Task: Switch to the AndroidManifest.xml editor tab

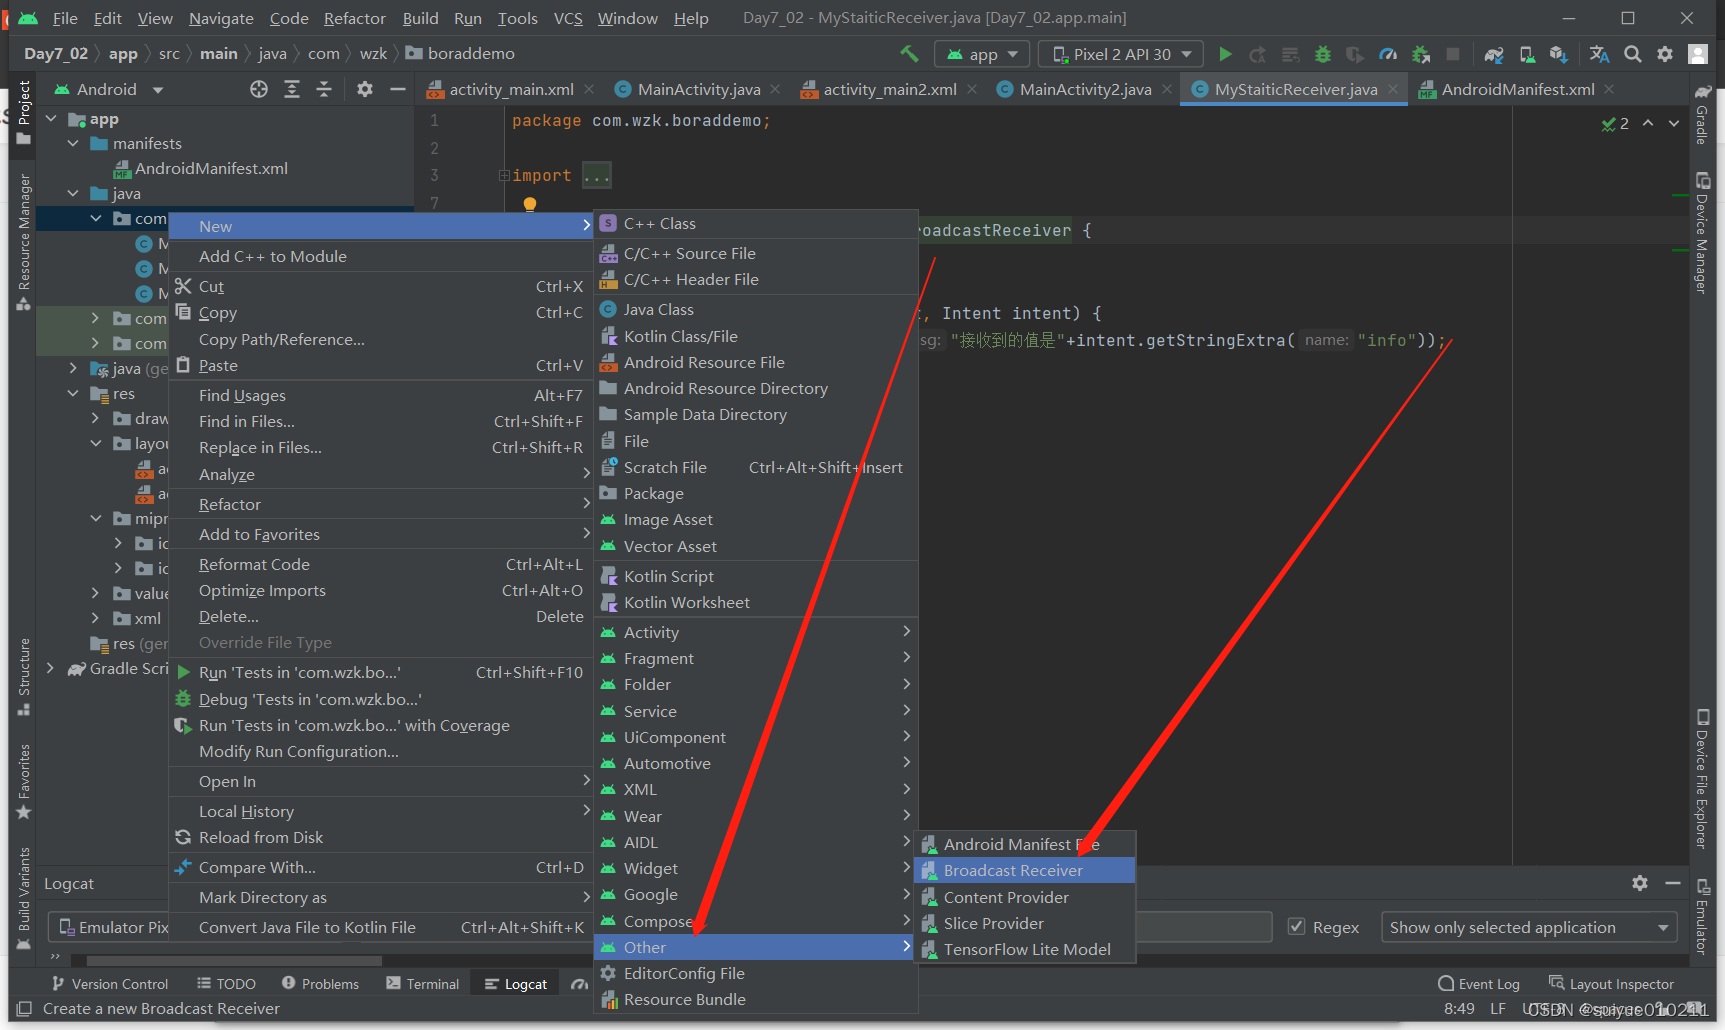Action: tap(1517, 90)
